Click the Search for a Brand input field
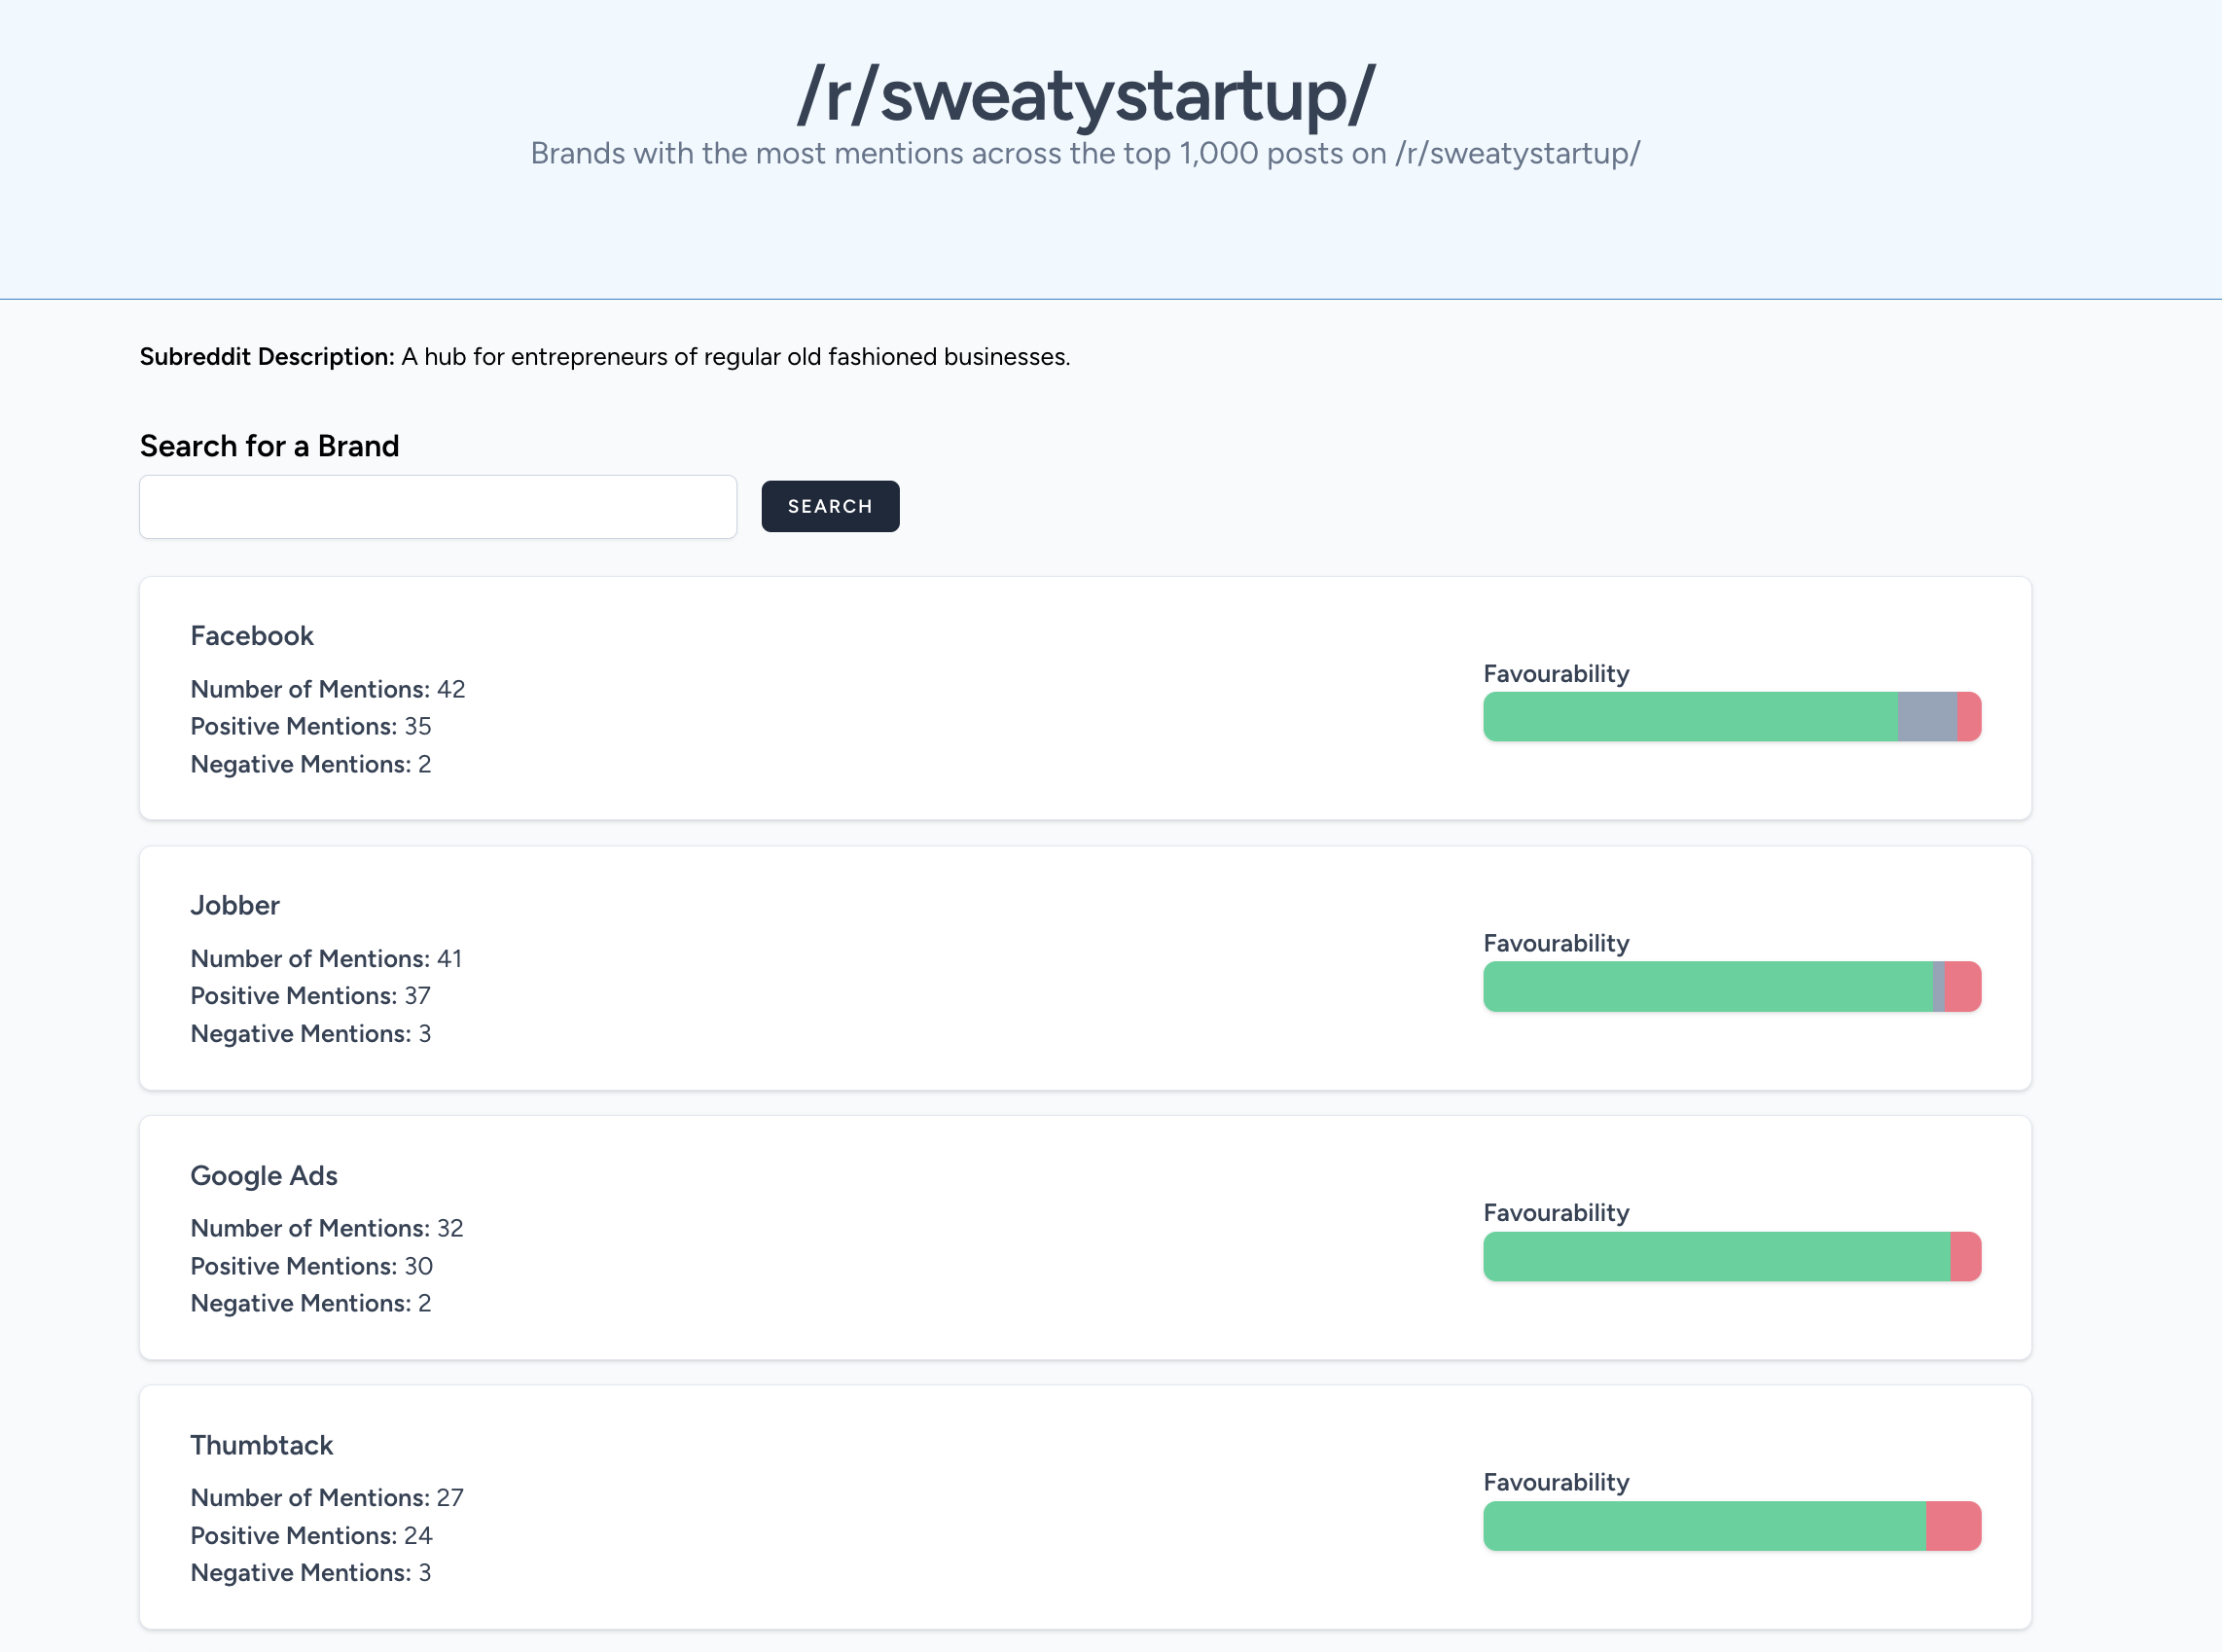2222x1652 pixels. [x=438, y=506]
